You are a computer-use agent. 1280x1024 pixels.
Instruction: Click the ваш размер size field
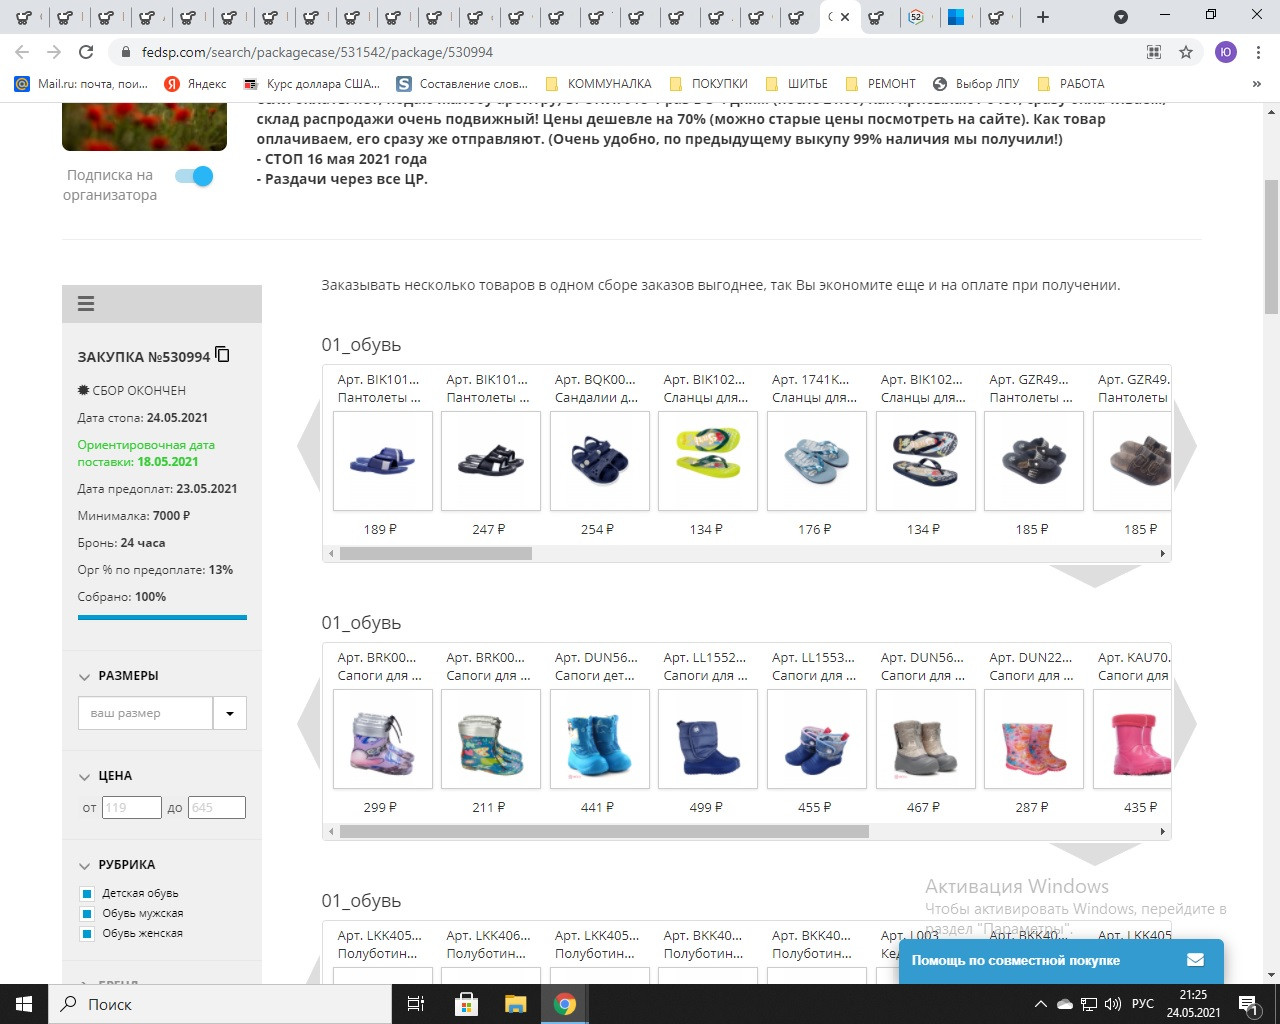point(146,713)
